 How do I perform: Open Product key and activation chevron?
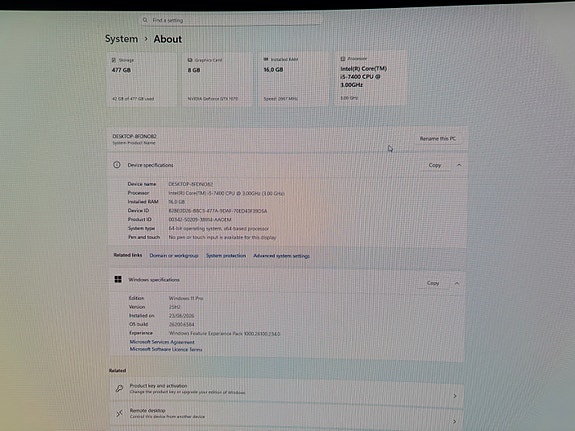click(x=455, y=396)
